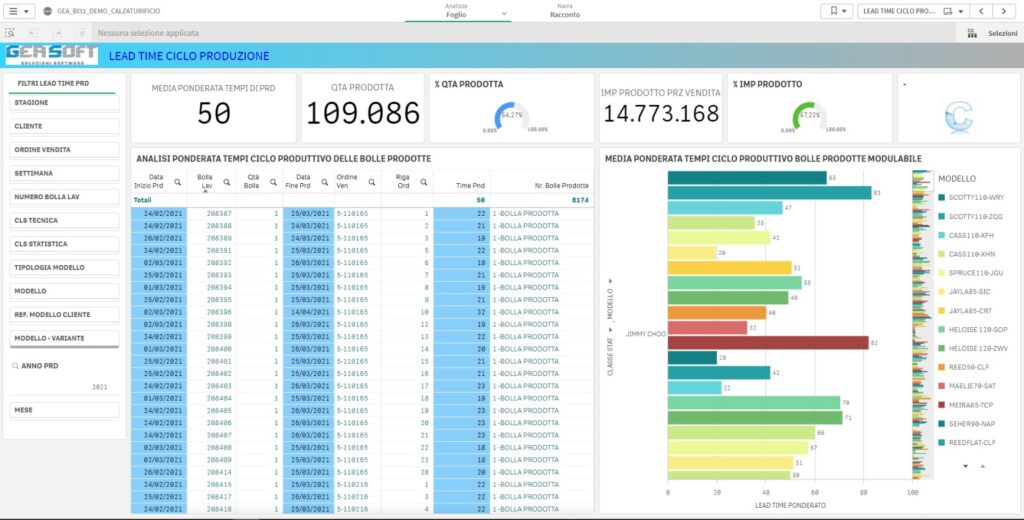
Task: Expand the Foglio dropdown chevron
Action: [504, 14]
